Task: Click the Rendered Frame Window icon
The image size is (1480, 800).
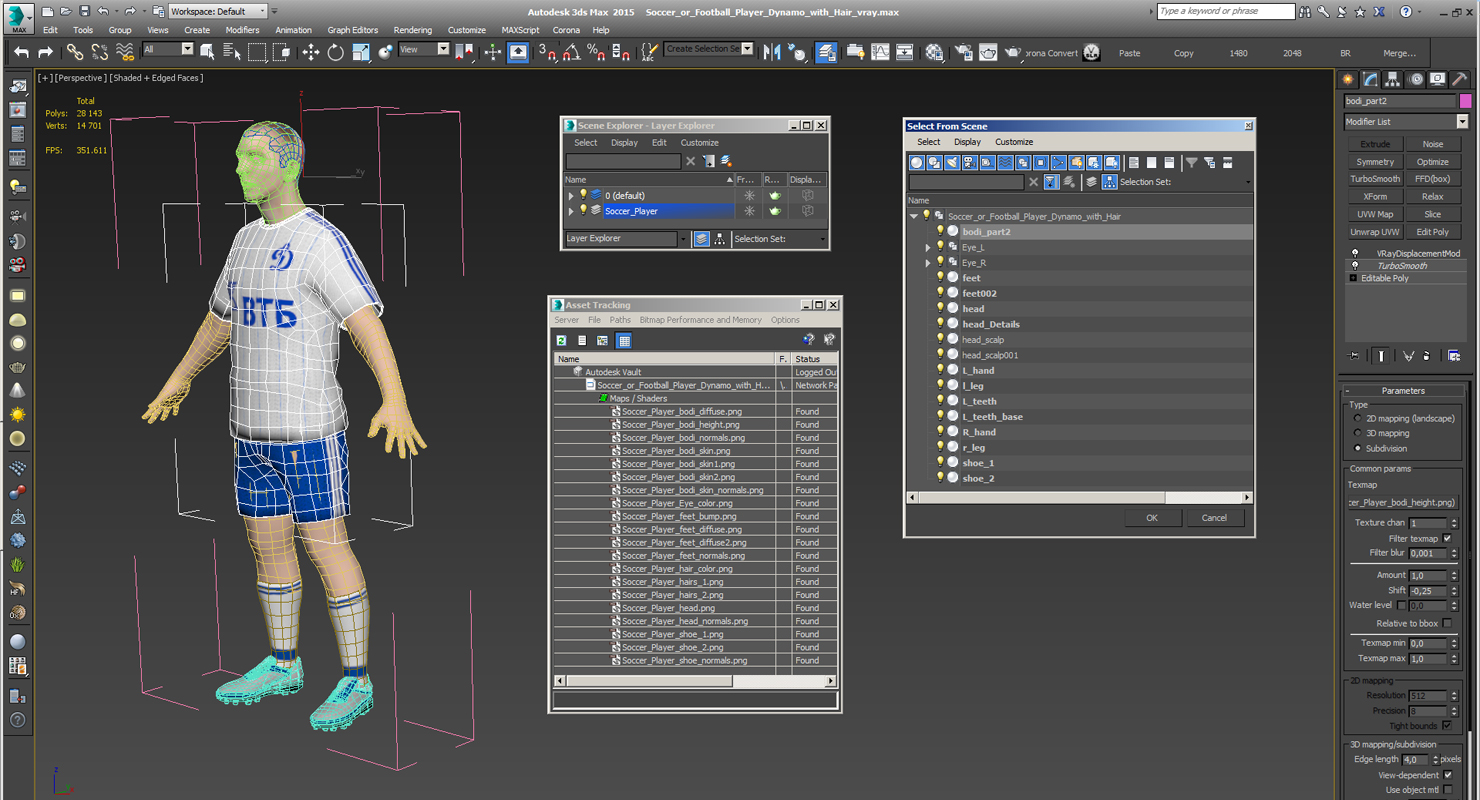Action: click(x=988, y=52)
